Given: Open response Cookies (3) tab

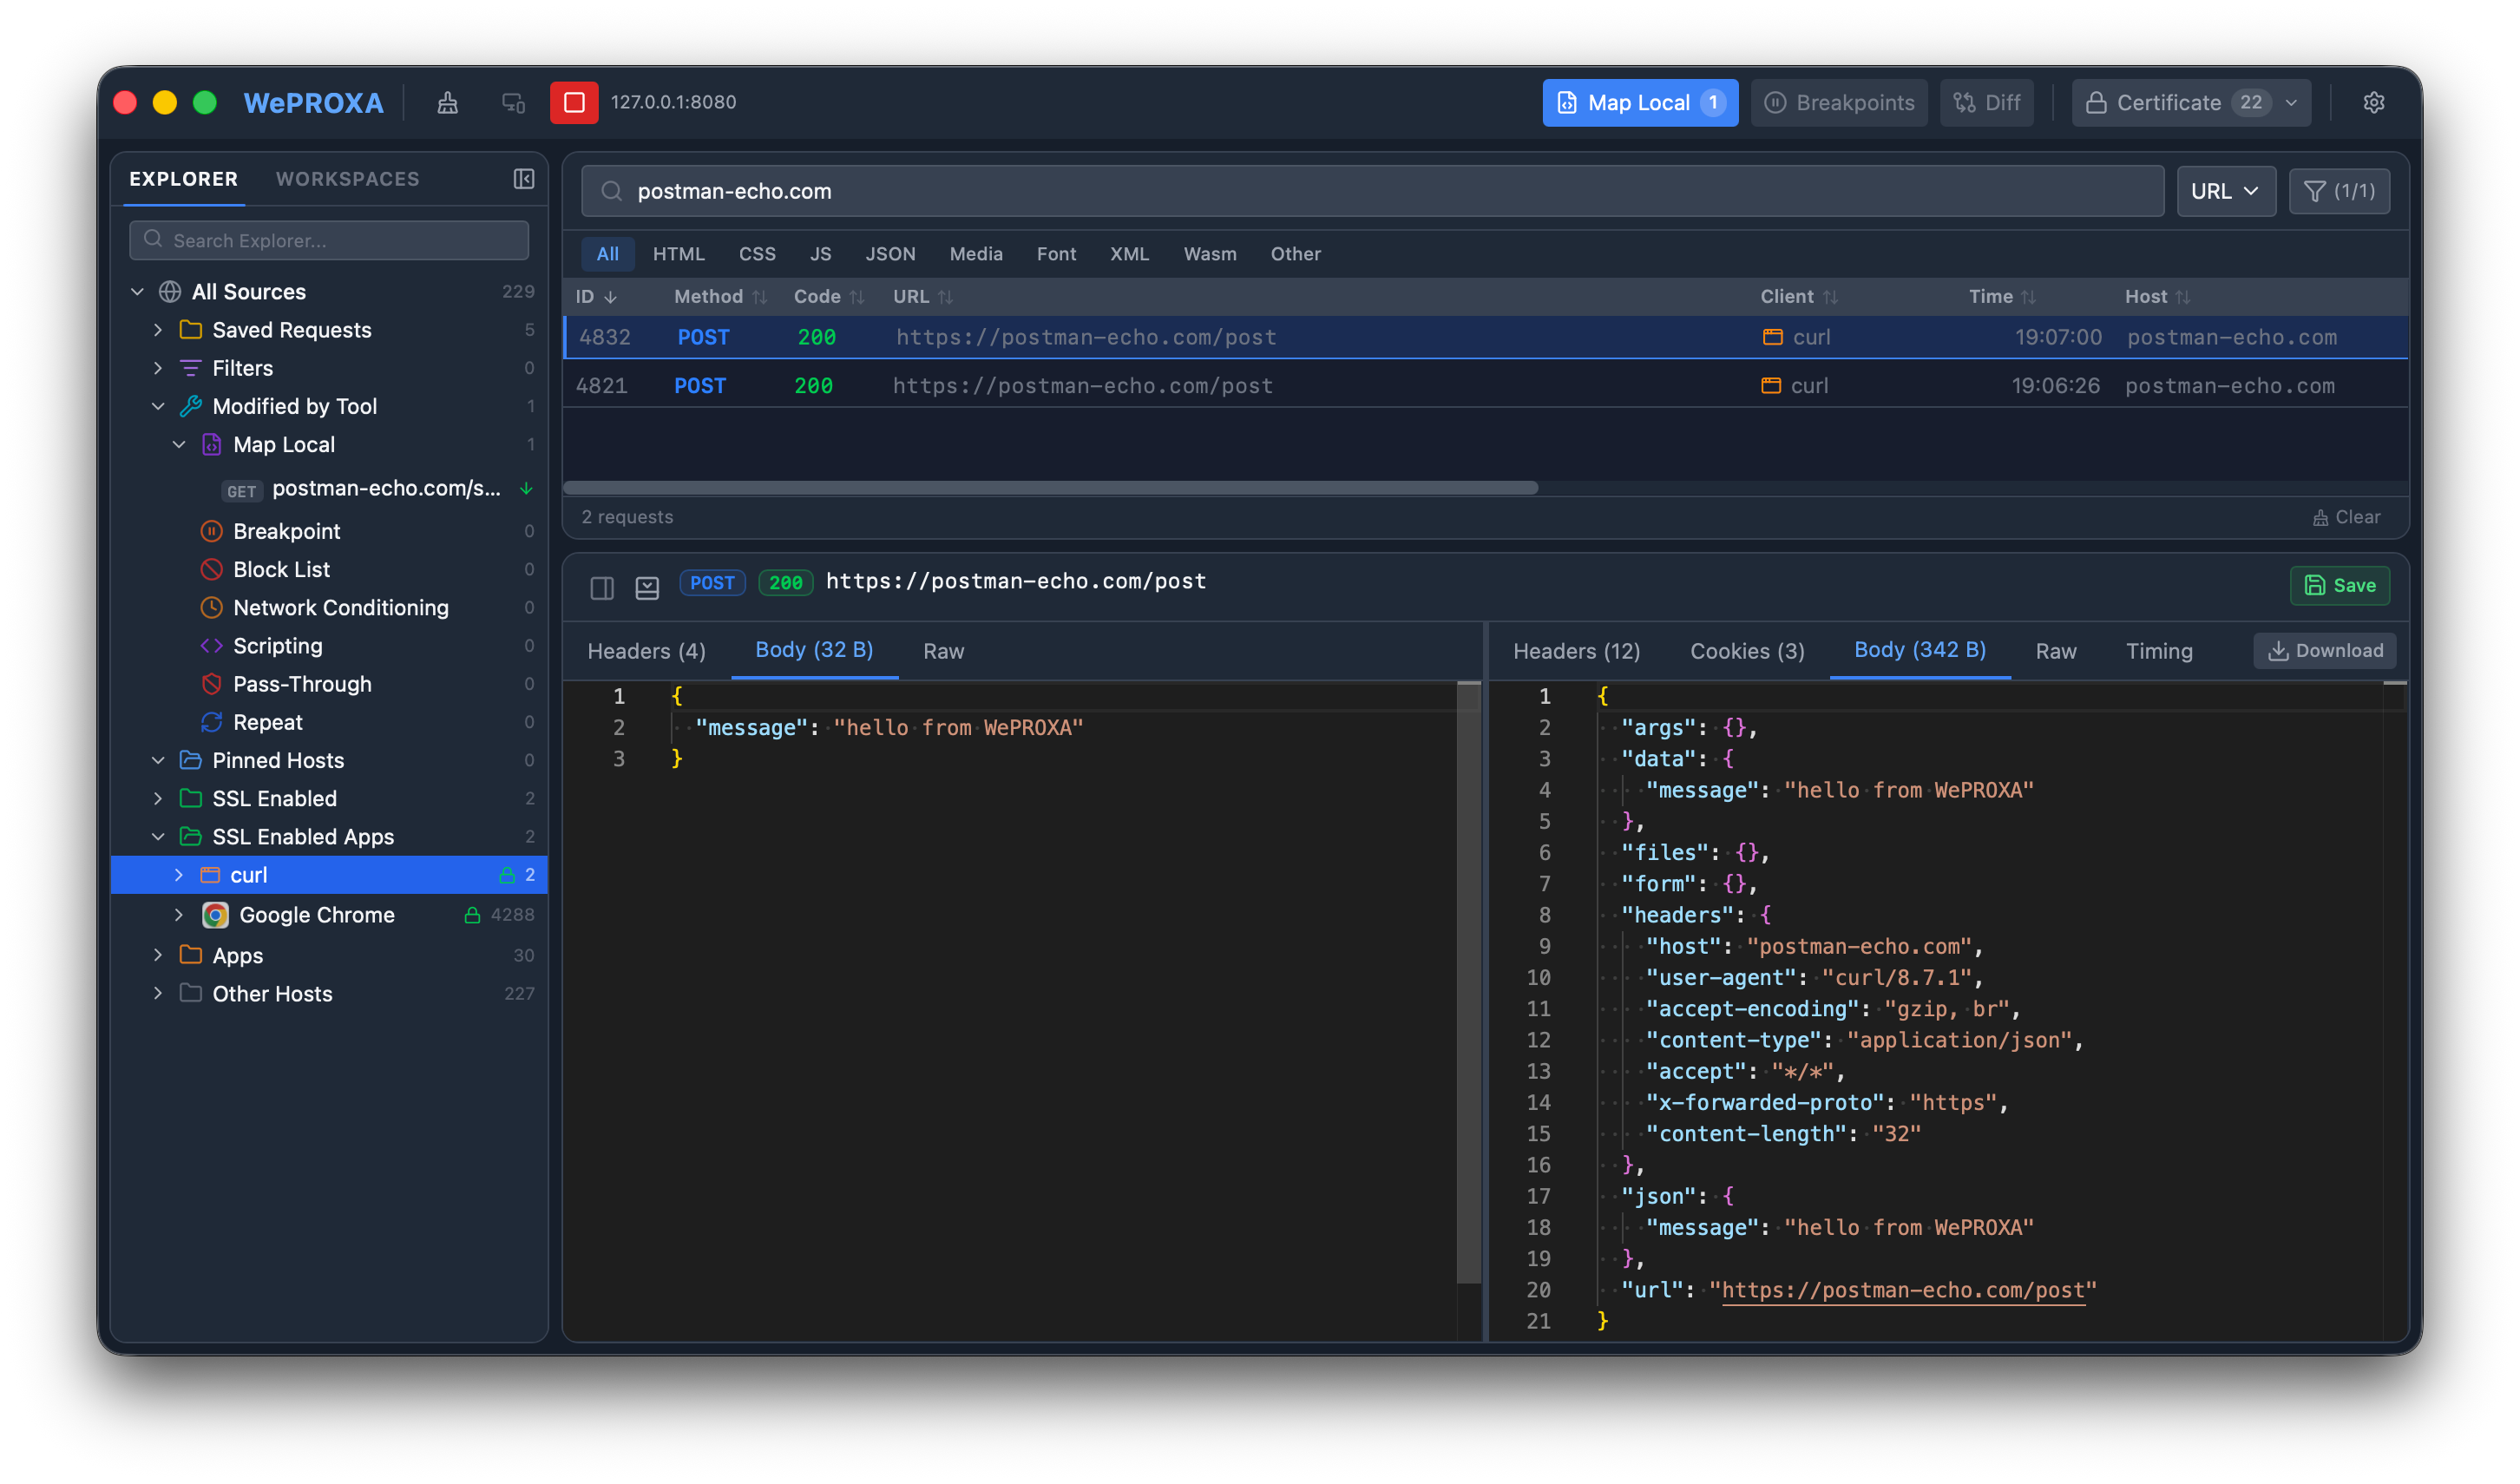Looking at the screenshot, I should tap(1747, 652).
